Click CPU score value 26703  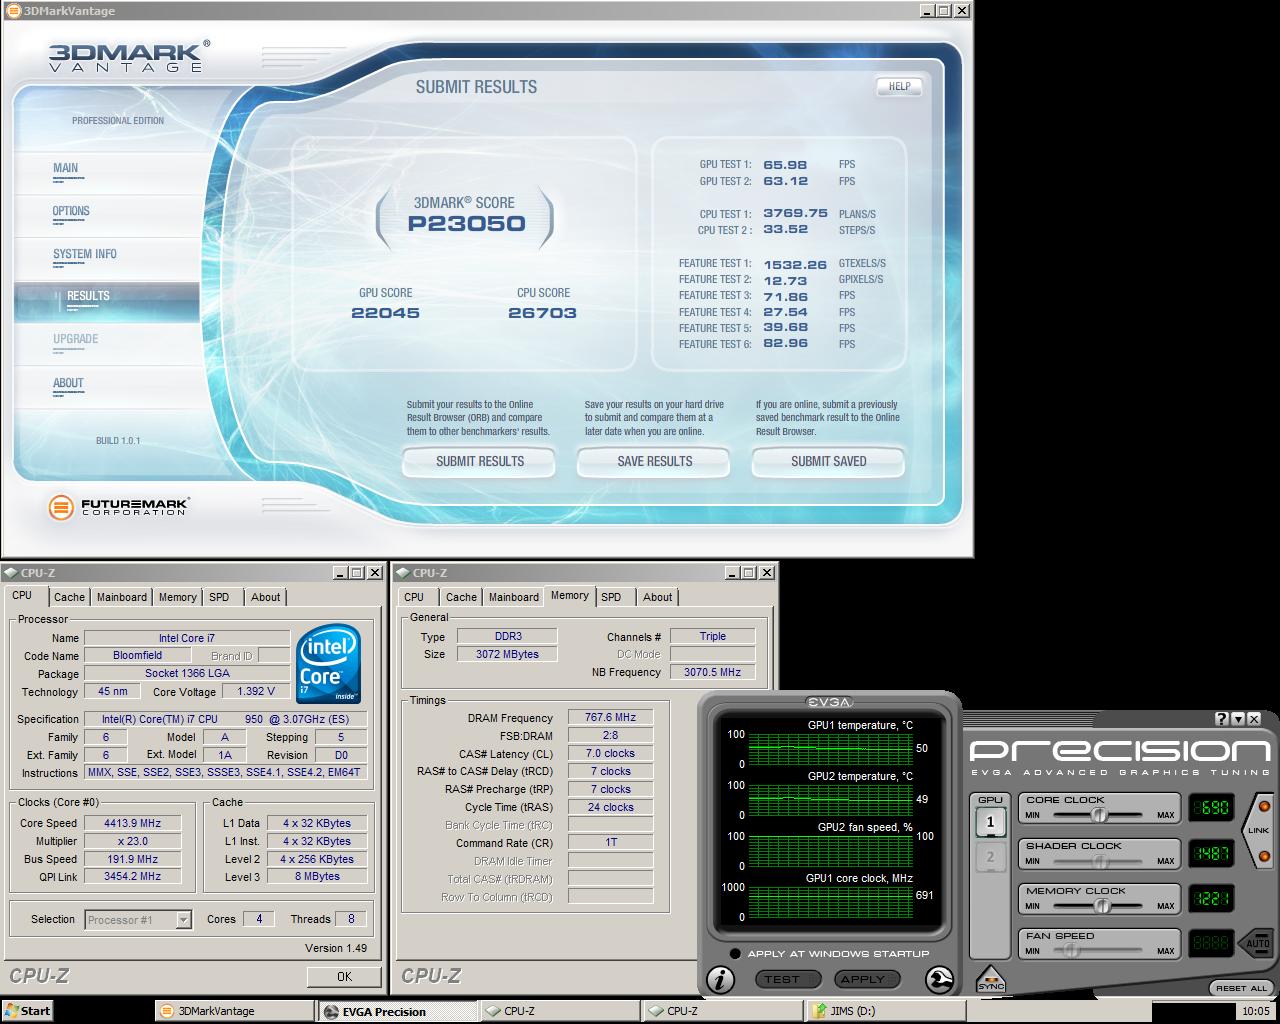tap(542, 313)
